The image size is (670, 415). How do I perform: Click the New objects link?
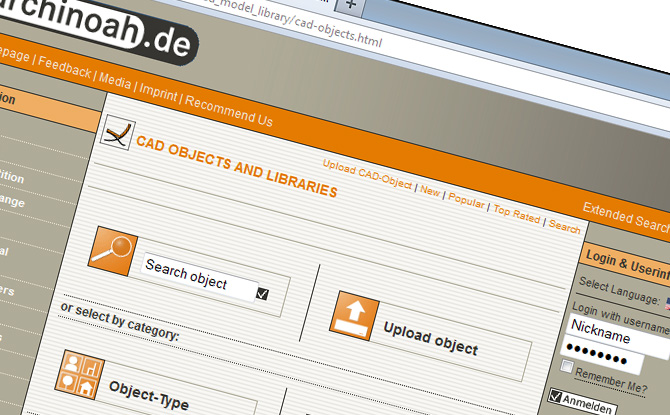430,191
